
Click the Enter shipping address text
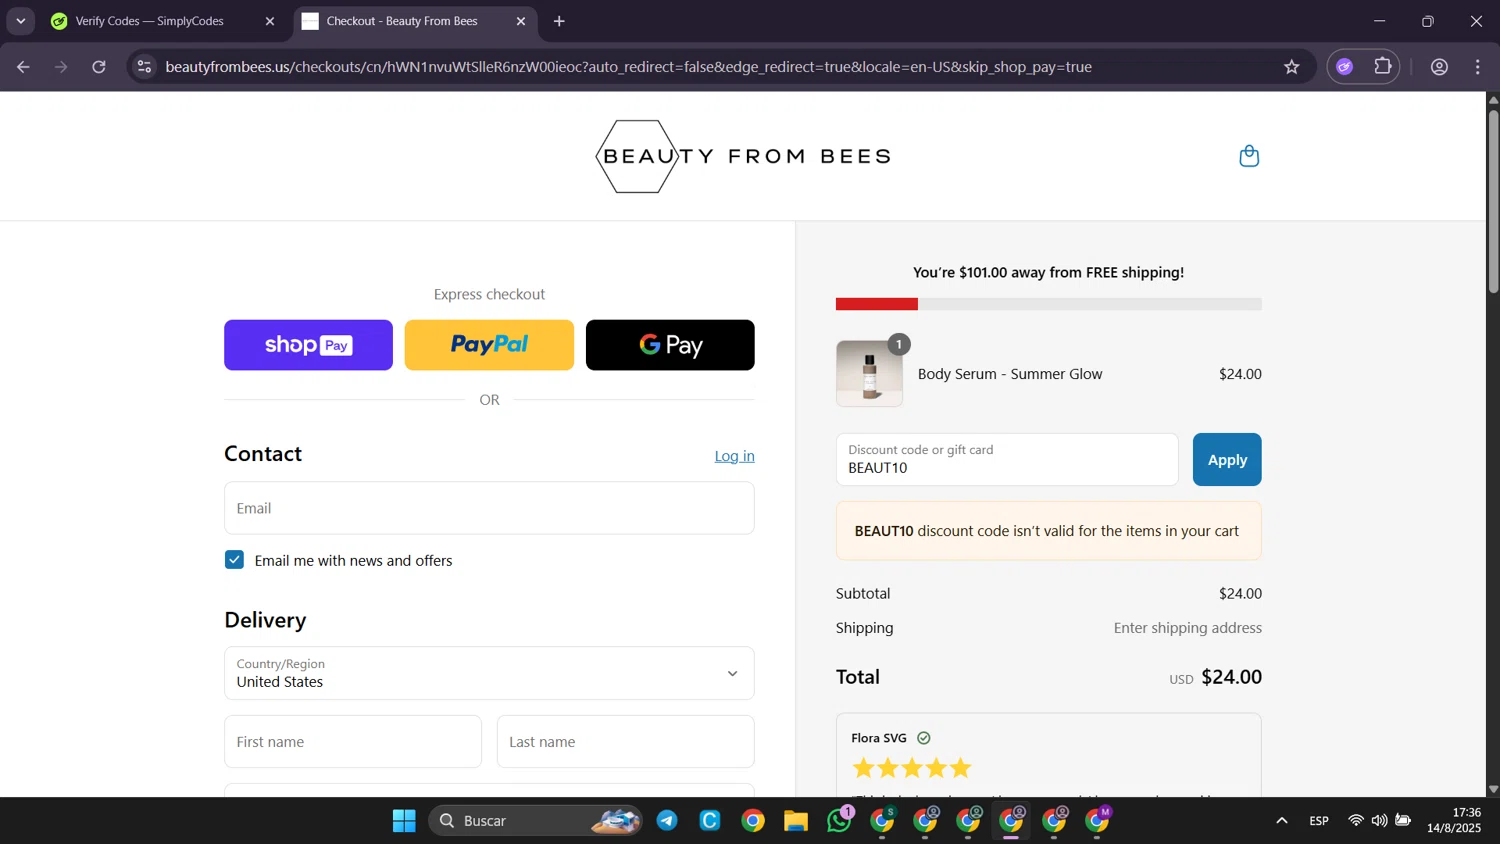tap(1187, 628)
